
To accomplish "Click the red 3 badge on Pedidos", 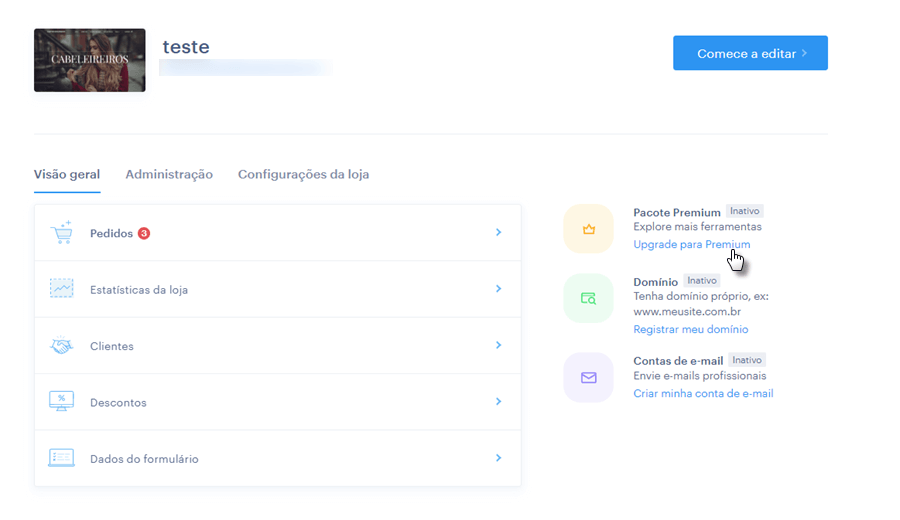I will click(x=144, y=233).
